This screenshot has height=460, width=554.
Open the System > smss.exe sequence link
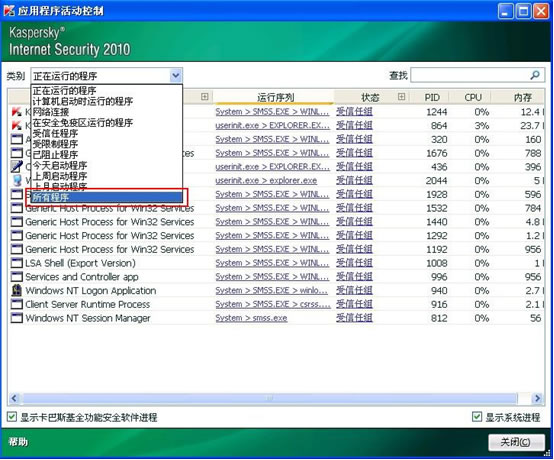click(251, 318)
